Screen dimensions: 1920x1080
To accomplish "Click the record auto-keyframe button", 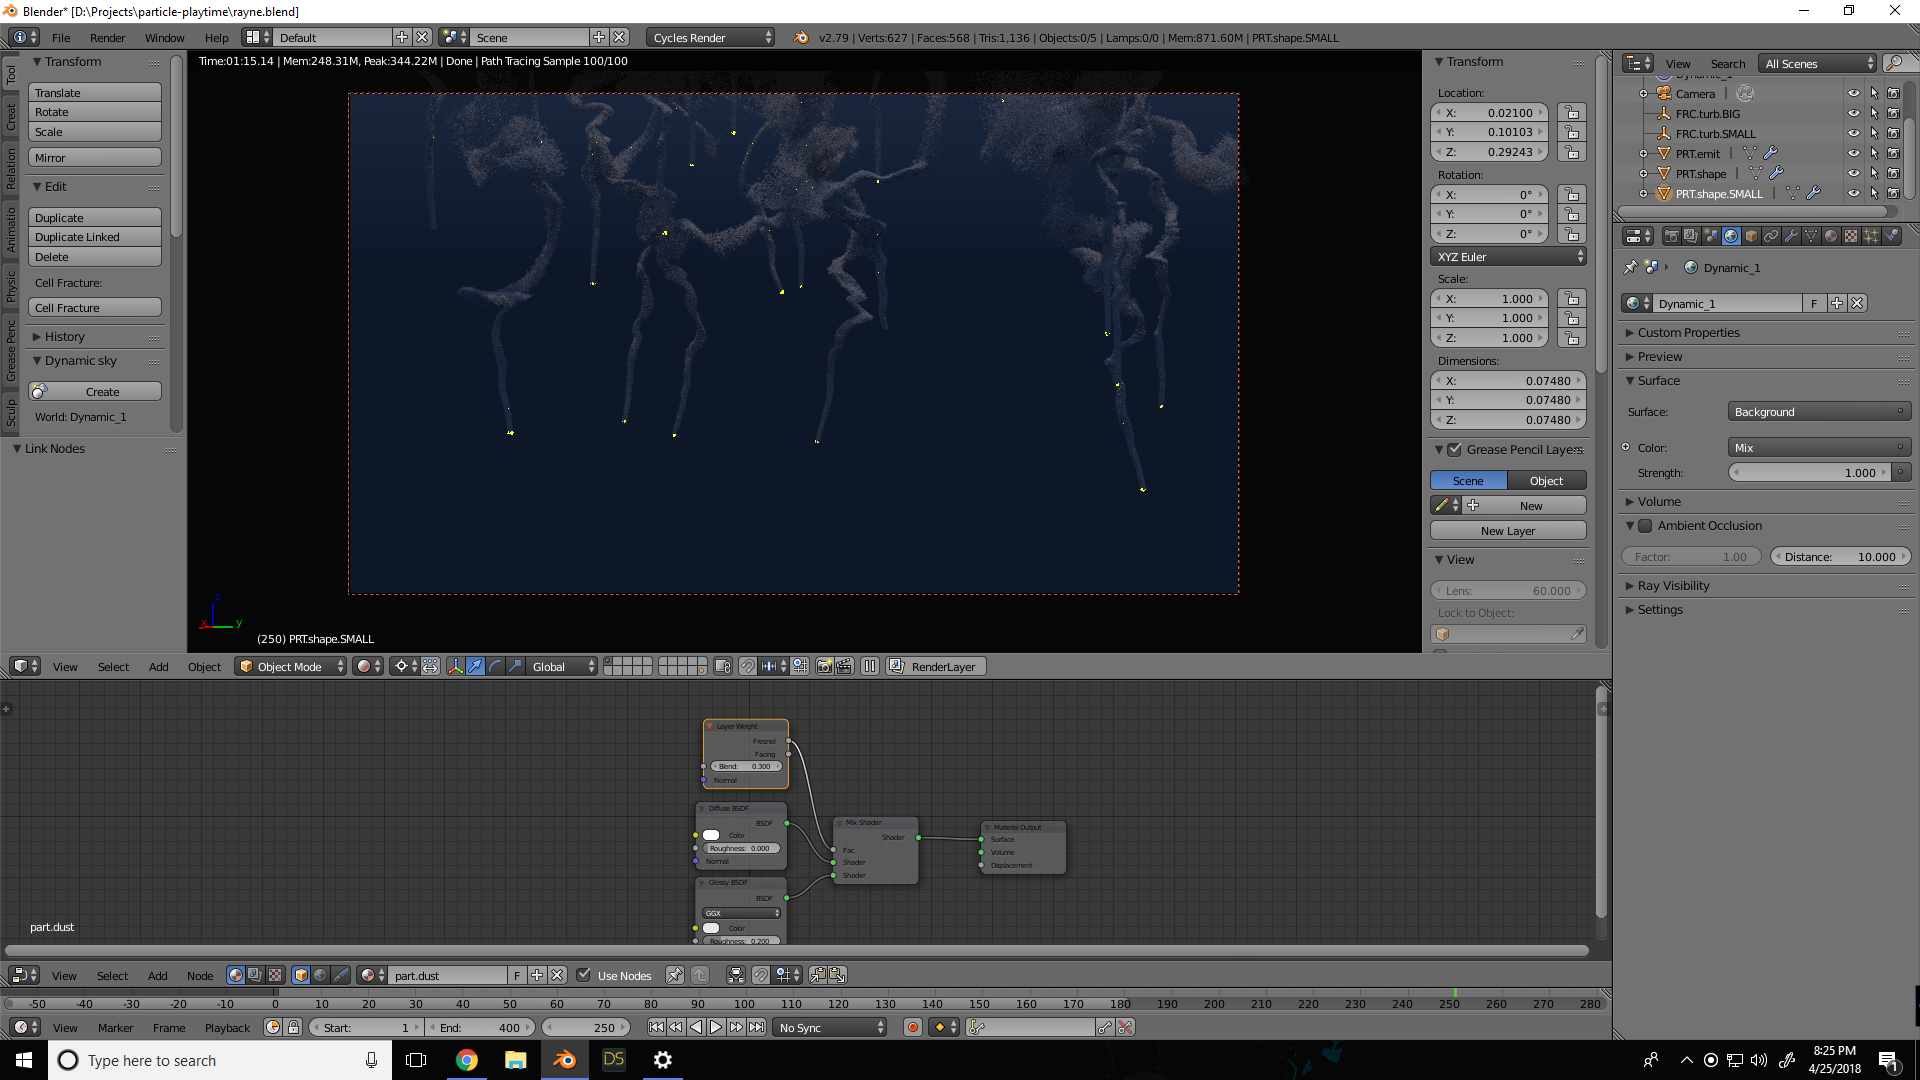I will tap(912, 1027).
